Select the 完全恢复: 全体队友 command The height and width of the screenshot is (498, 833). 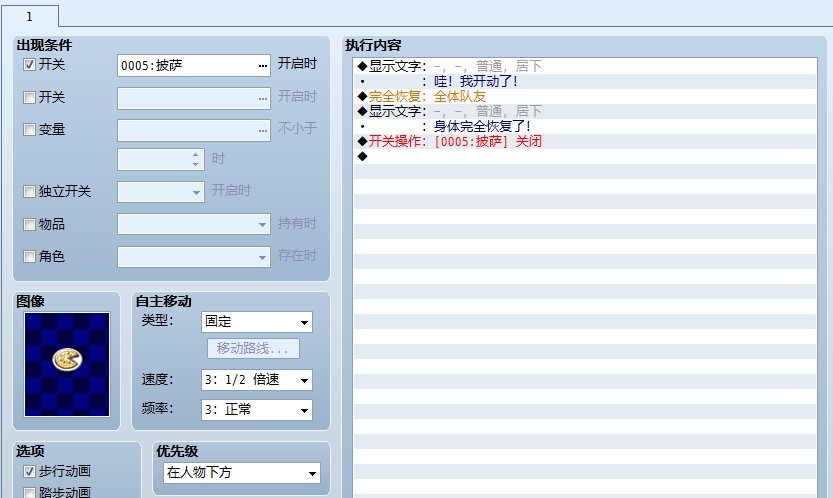pos(585,96)
